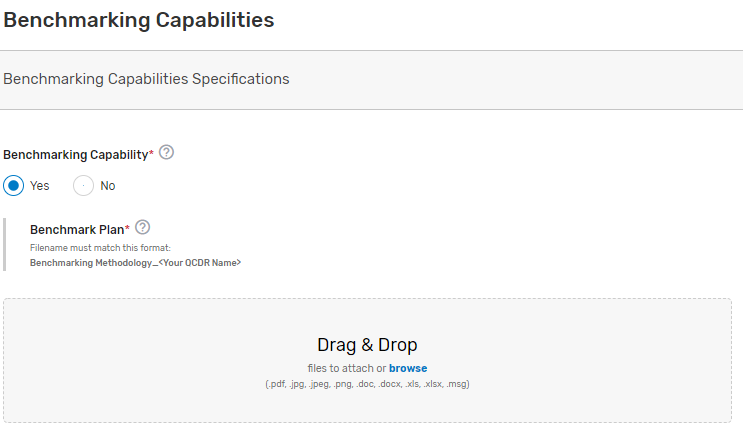Select the Yes radio button

[13, 185]
